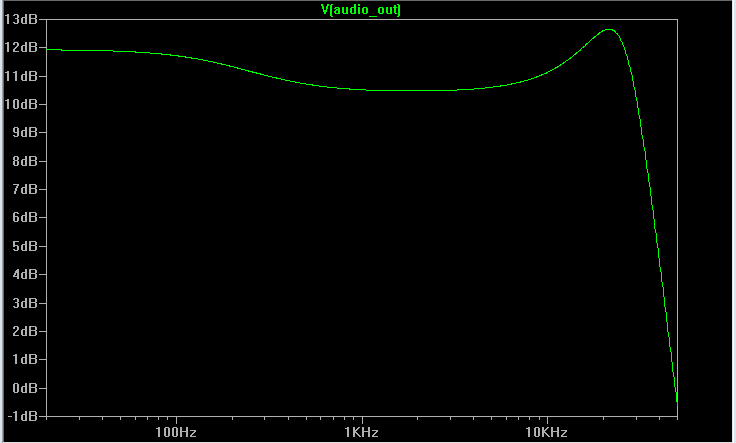Screen dimensions: 736x443
Task: Click the 0dB axis label
Action: (x=25, y=389)
